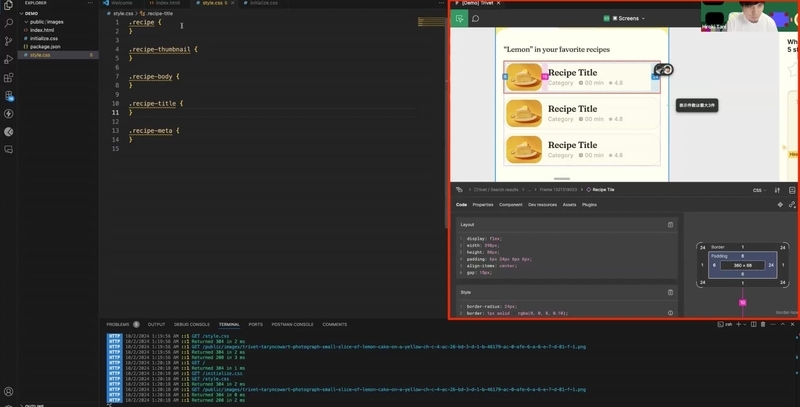800x407 pixels.
Task: Click info icon beside border style line
Action: click(x=670, y=313)
